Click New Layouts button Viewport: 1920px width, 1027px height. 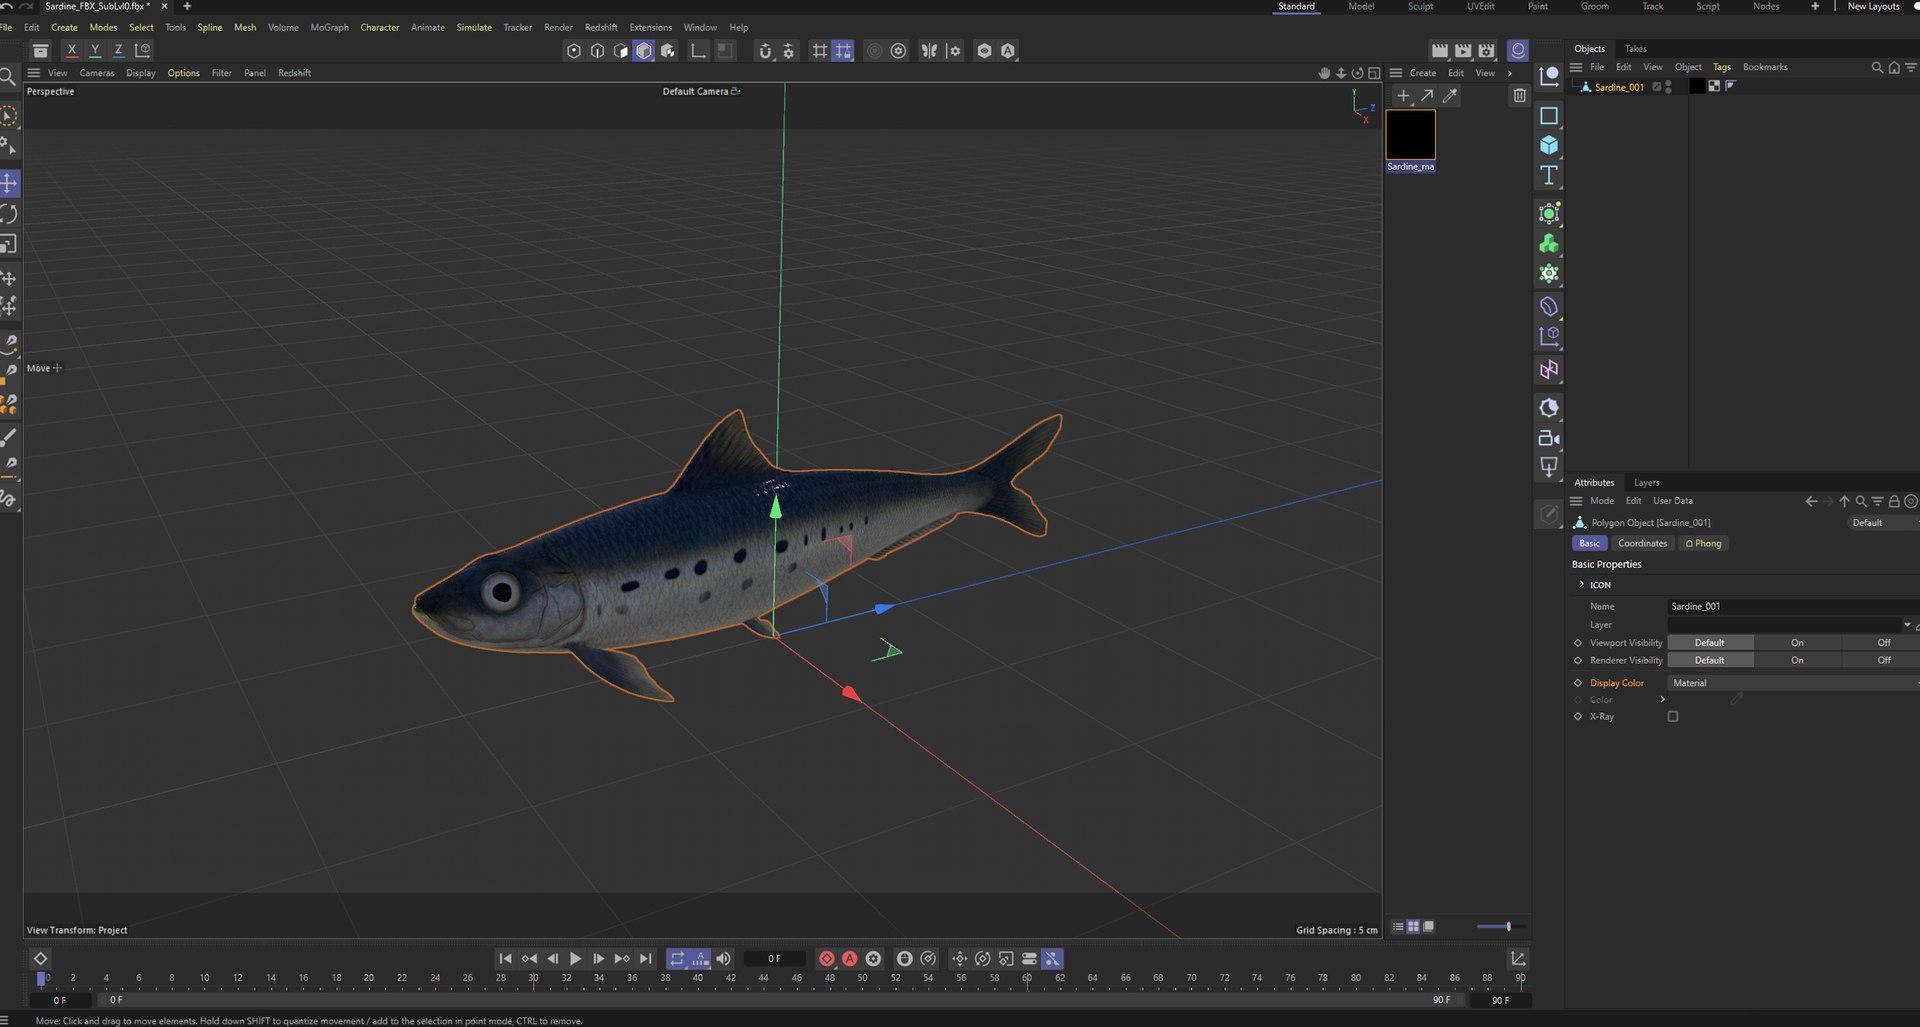click(x=1872, y=6)
